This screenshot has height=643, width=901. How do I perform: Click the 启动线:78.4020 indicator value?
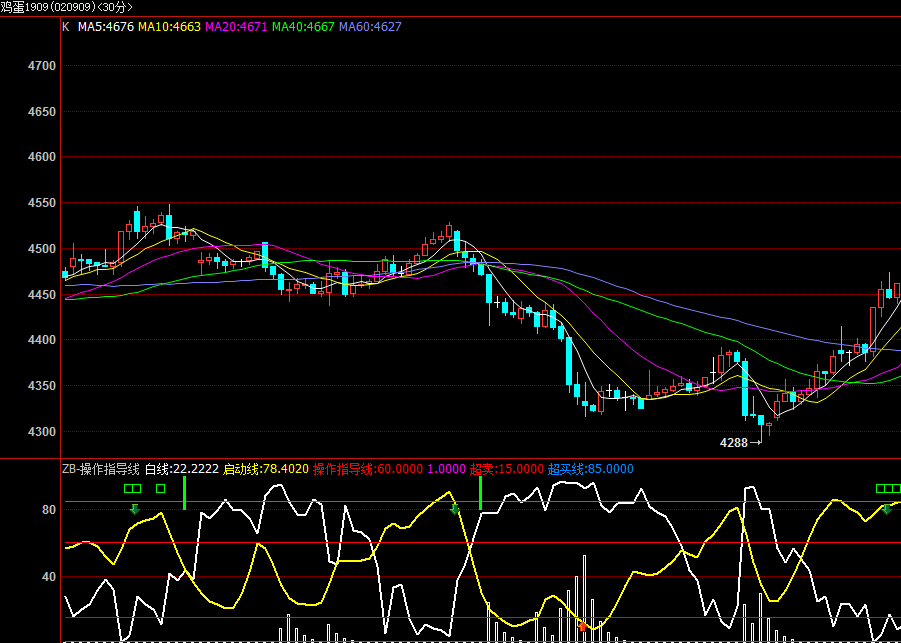pyautogui.click(x=265, y=469)
